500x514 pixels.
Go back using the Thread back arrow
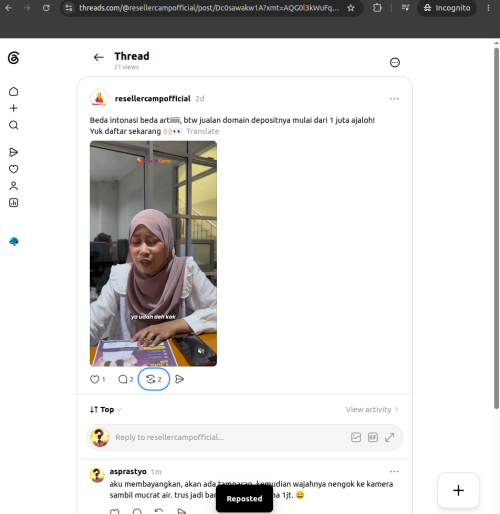click(98, 57)
